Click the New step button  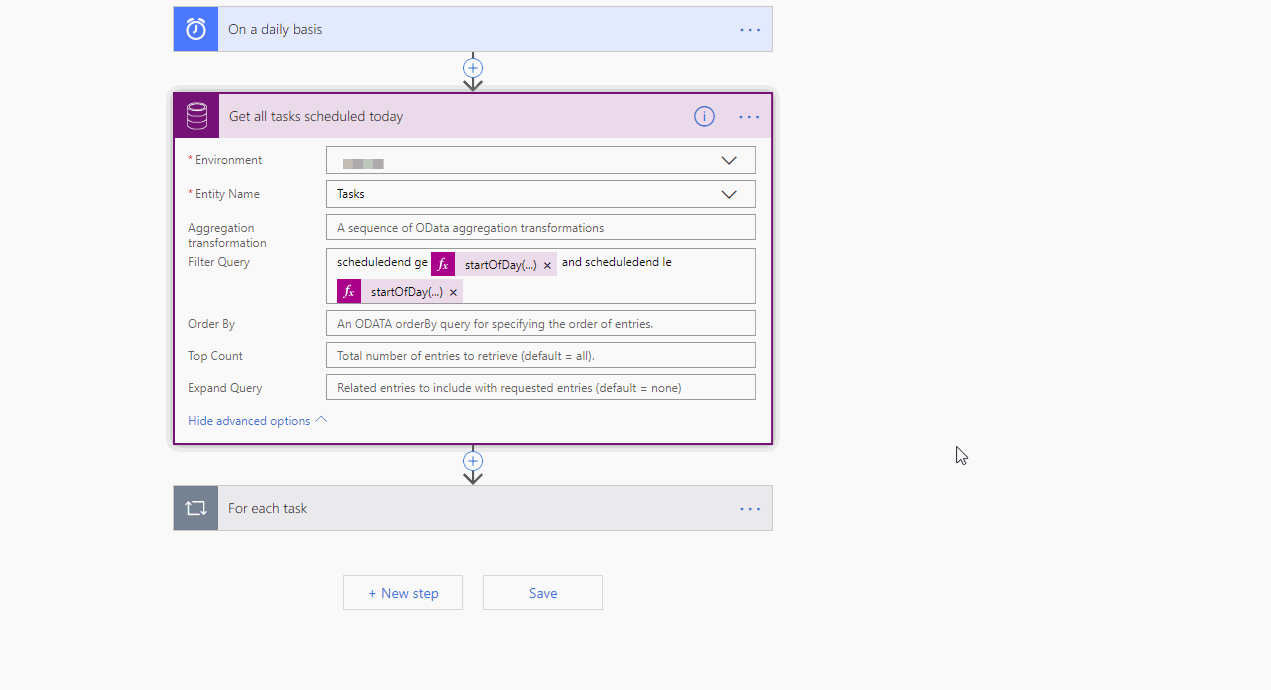tap(403, 592)
